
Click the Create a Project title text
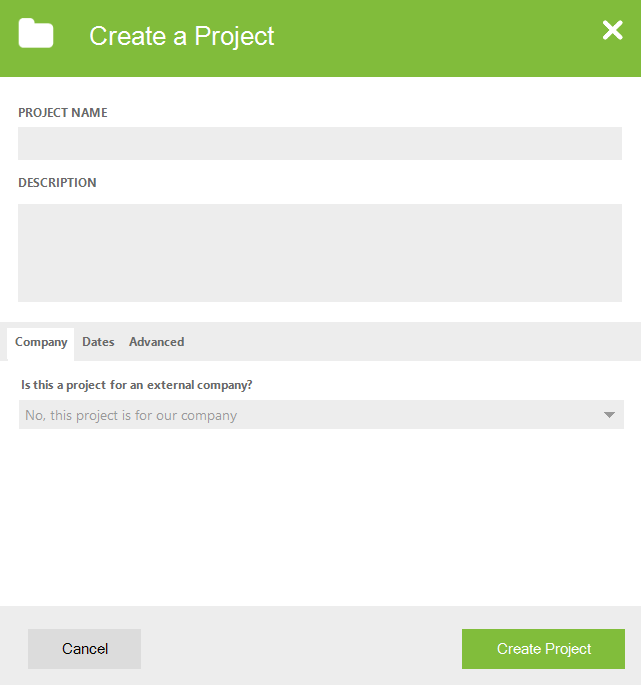click(182, 36)
